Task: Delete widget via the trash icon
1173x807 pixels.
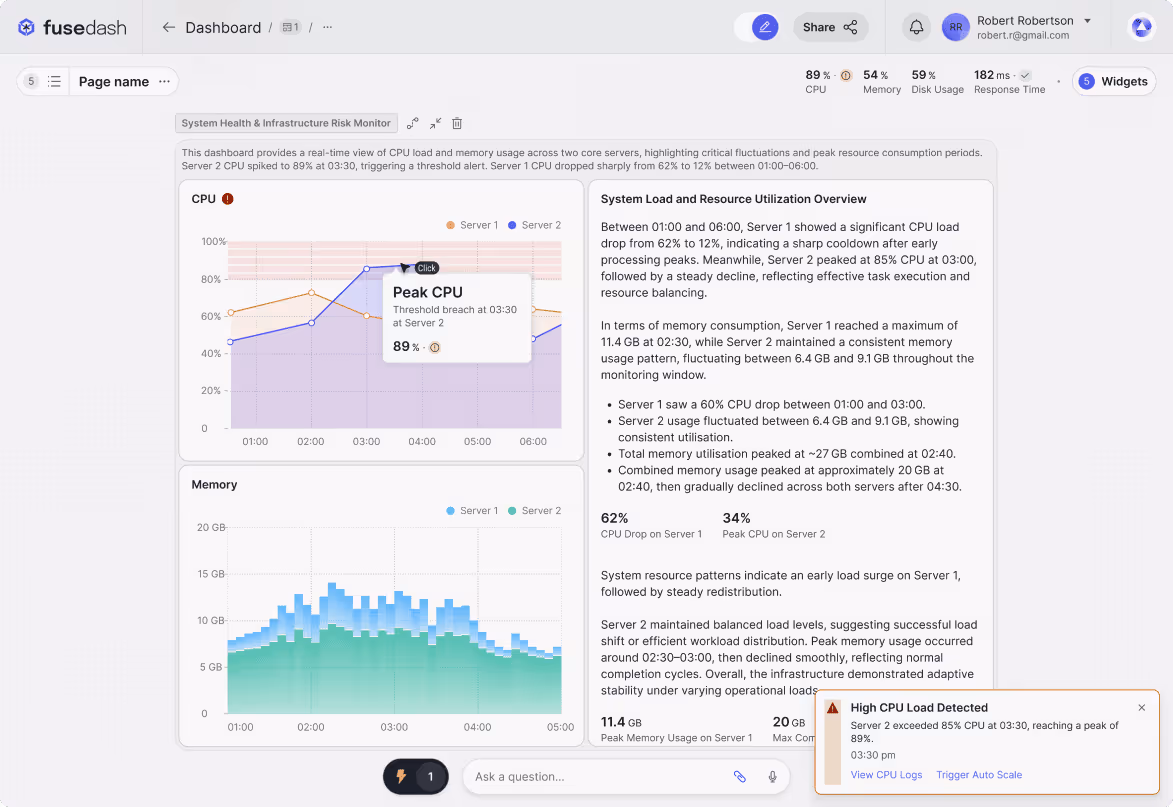Action: pyautogui.click(x=457, y=123)
